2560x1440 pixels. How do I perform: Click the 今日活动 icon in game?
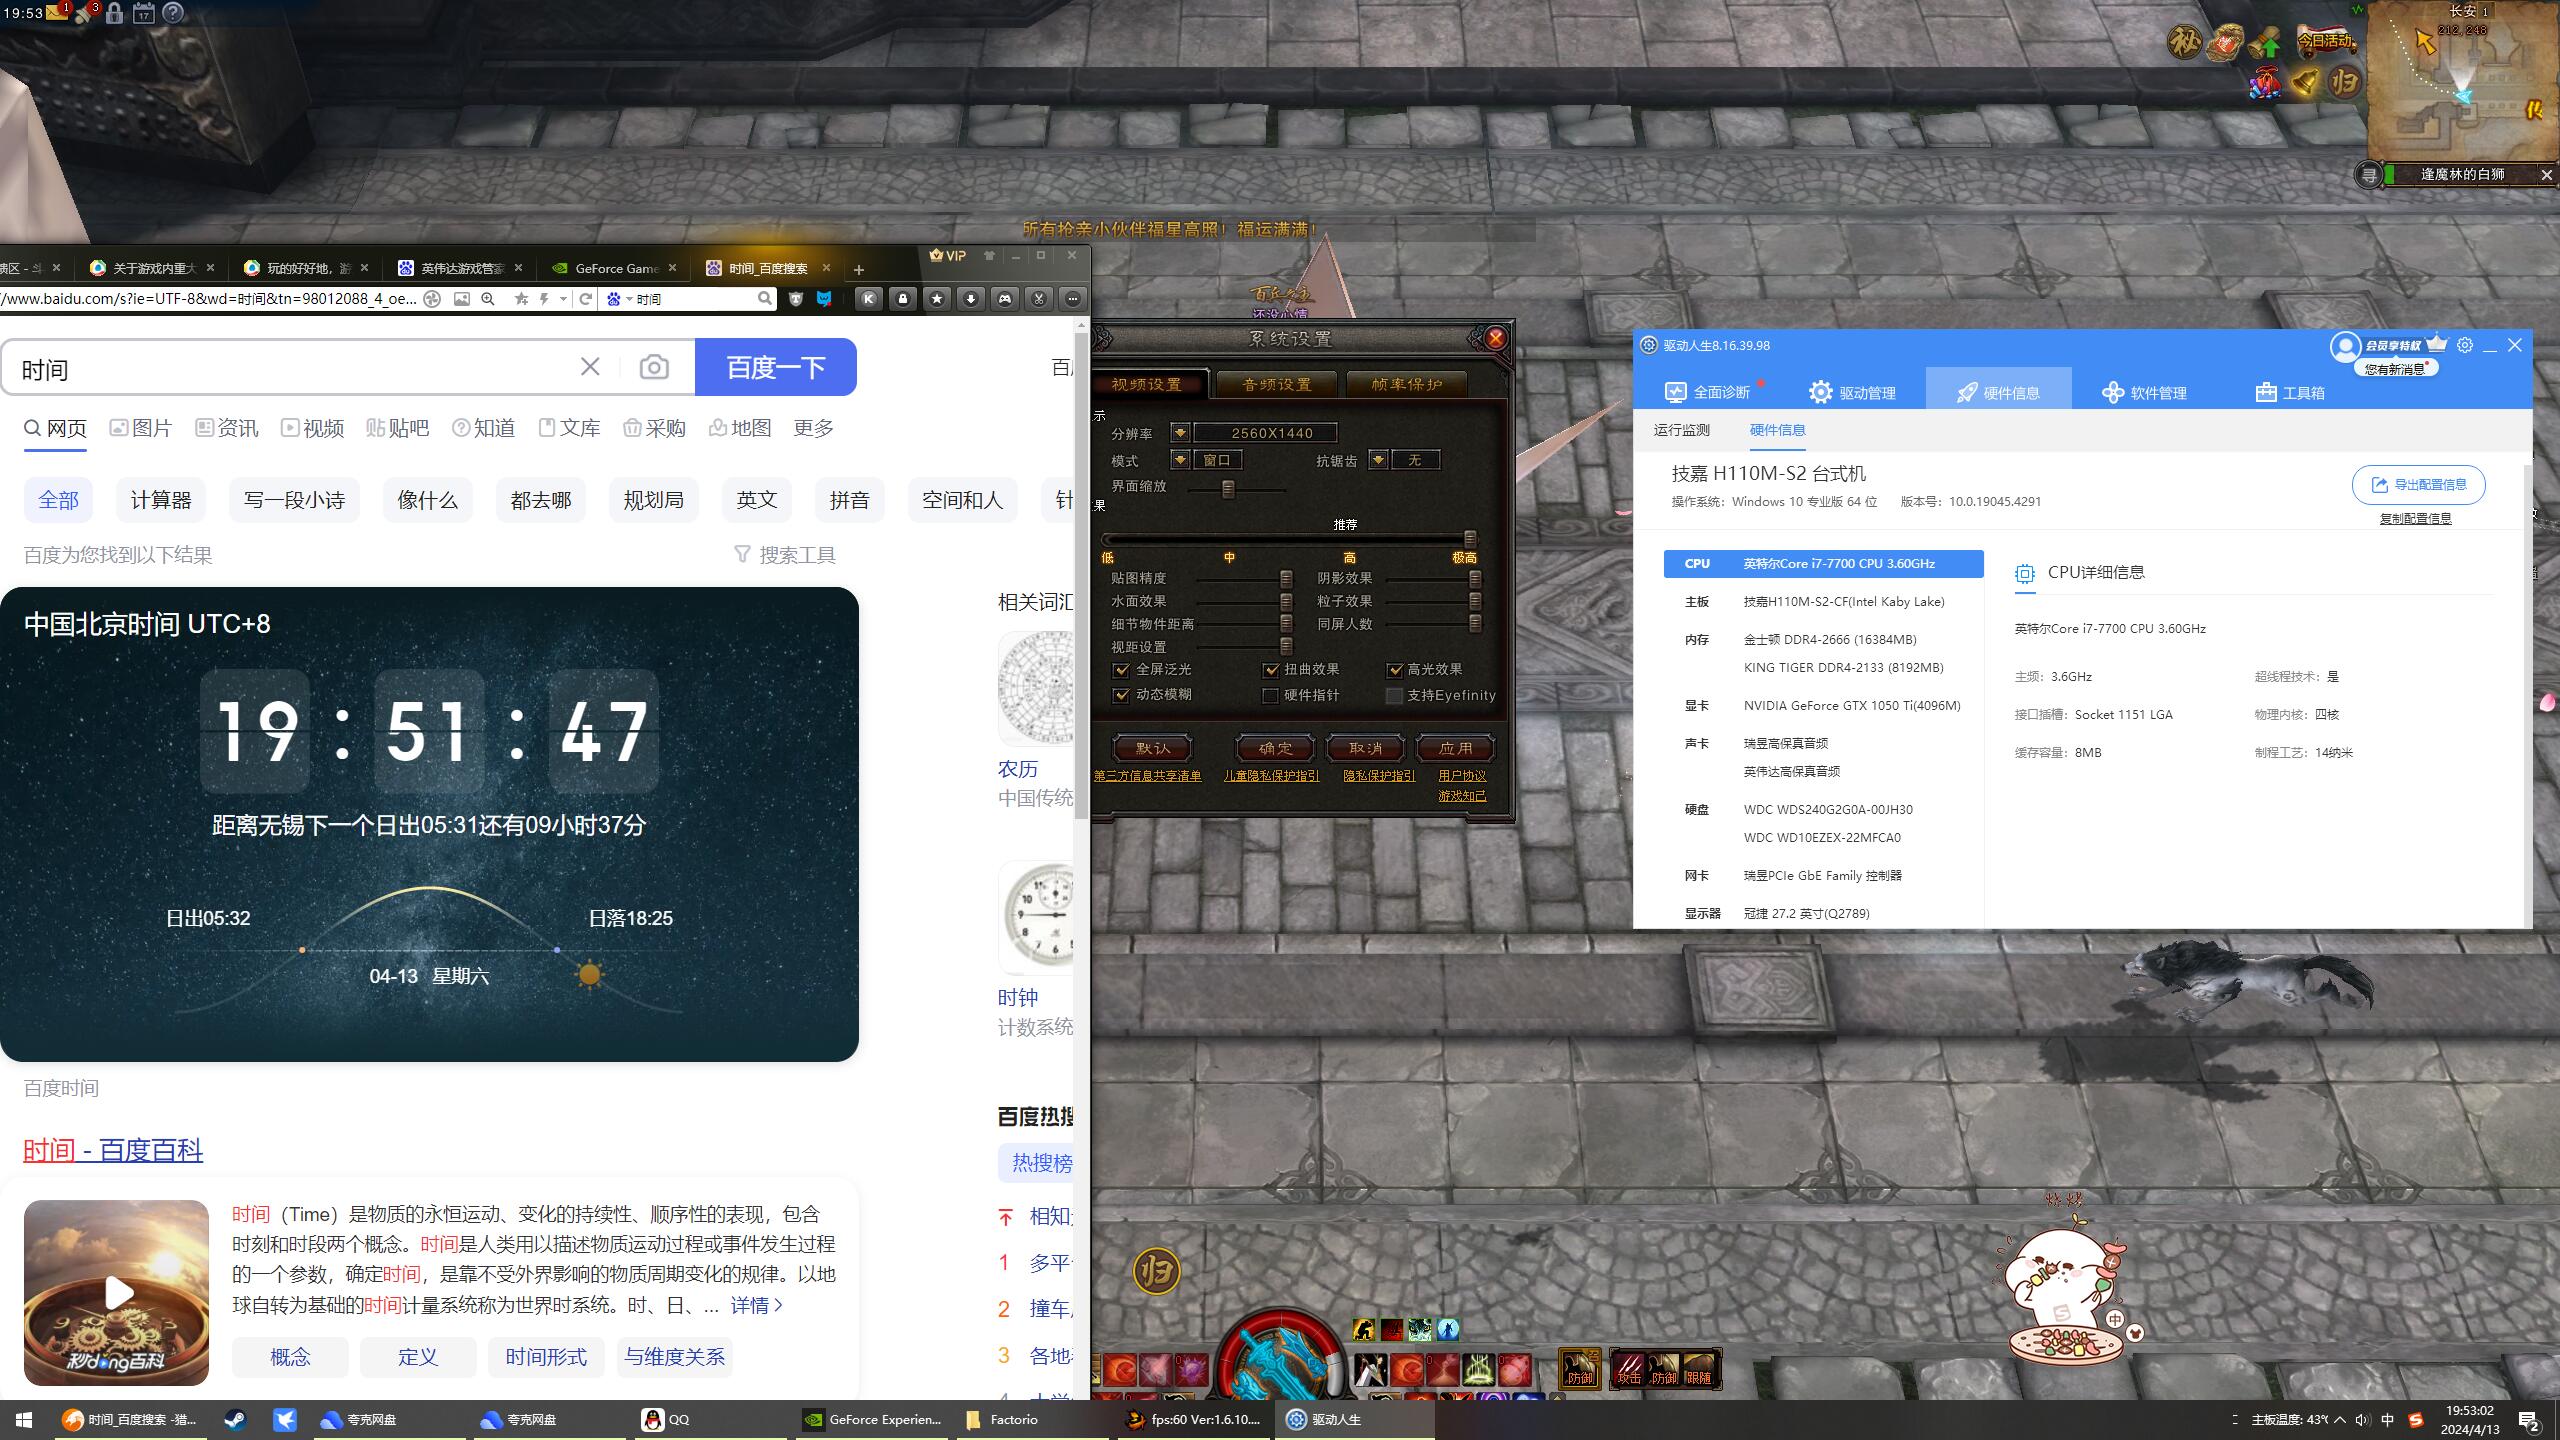pyautogui.click(x=2325, y=40)
